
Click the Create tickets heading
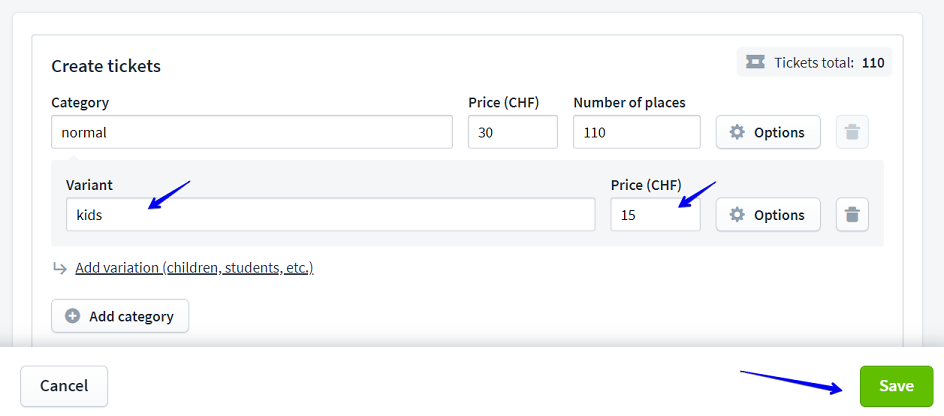click(106, 66)
